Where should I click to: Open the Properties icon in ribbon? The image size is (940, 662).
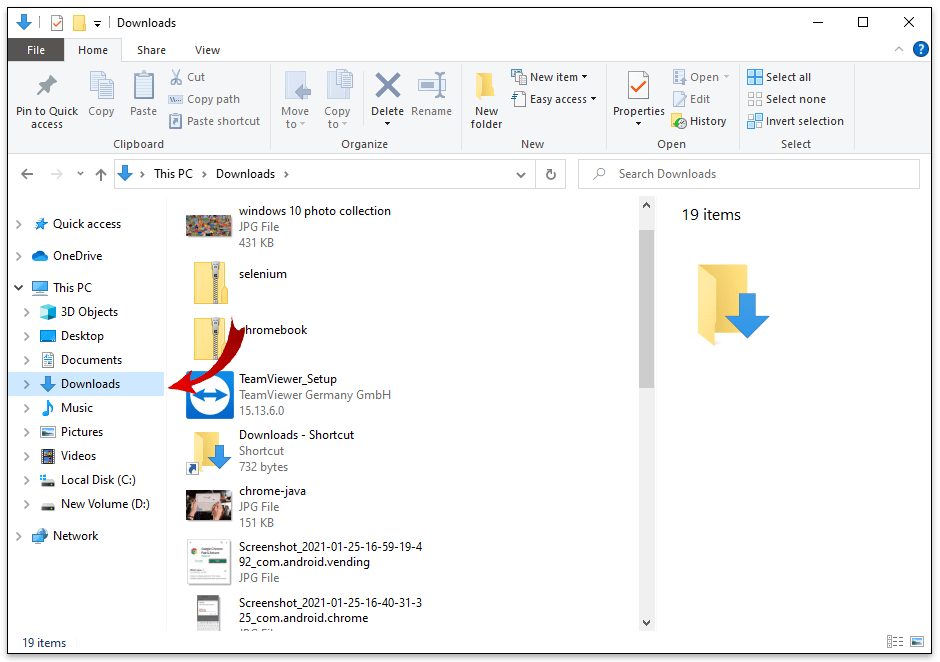[x=639, y=86]
